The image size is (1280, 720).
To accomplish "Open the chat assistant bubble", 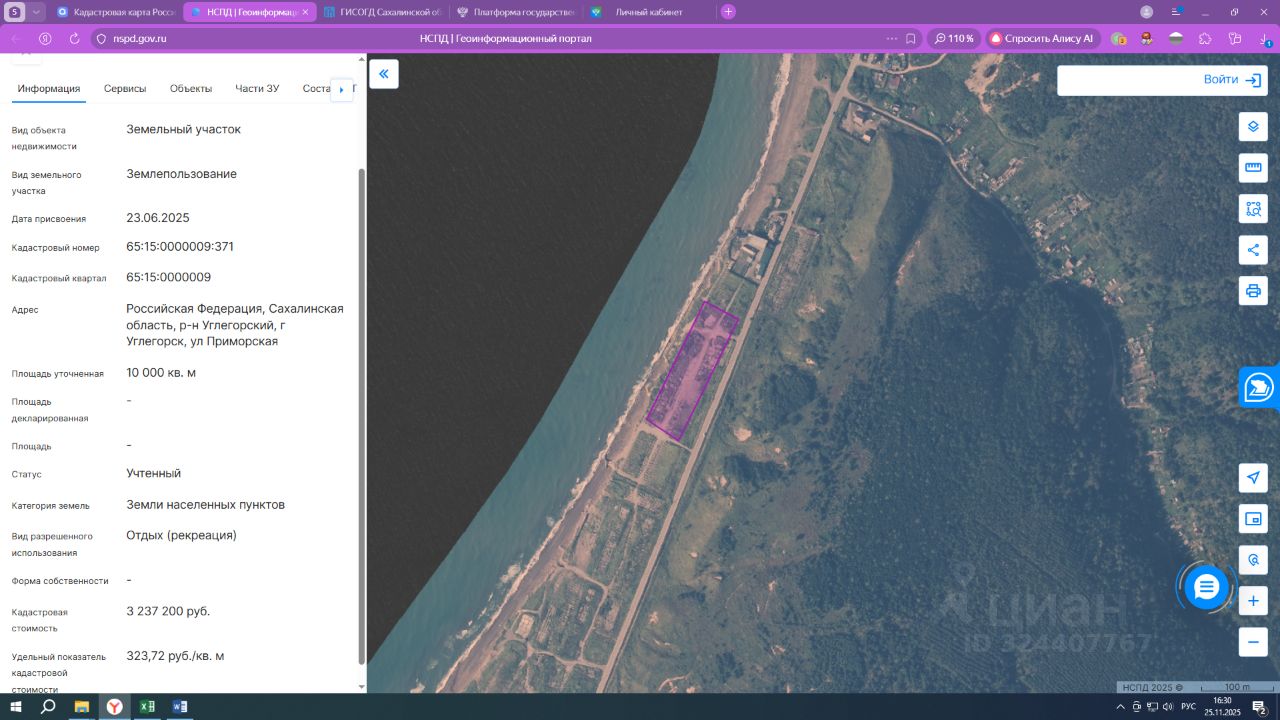I will coord(1206,587).
